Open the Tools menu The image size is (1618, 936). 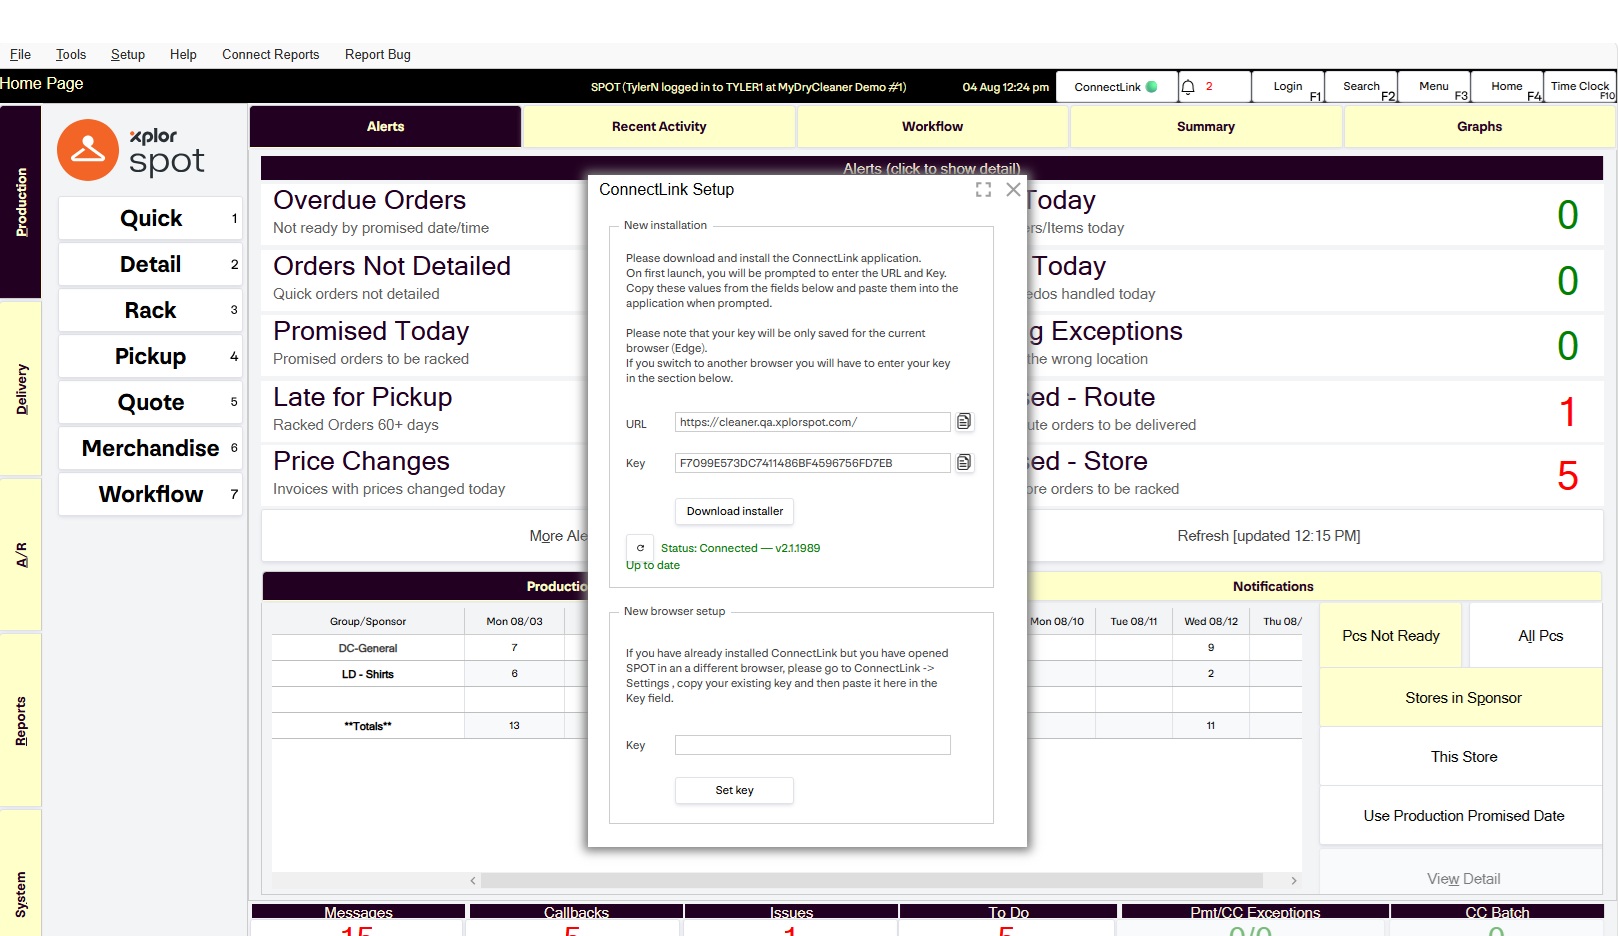[x=71, y=55]
